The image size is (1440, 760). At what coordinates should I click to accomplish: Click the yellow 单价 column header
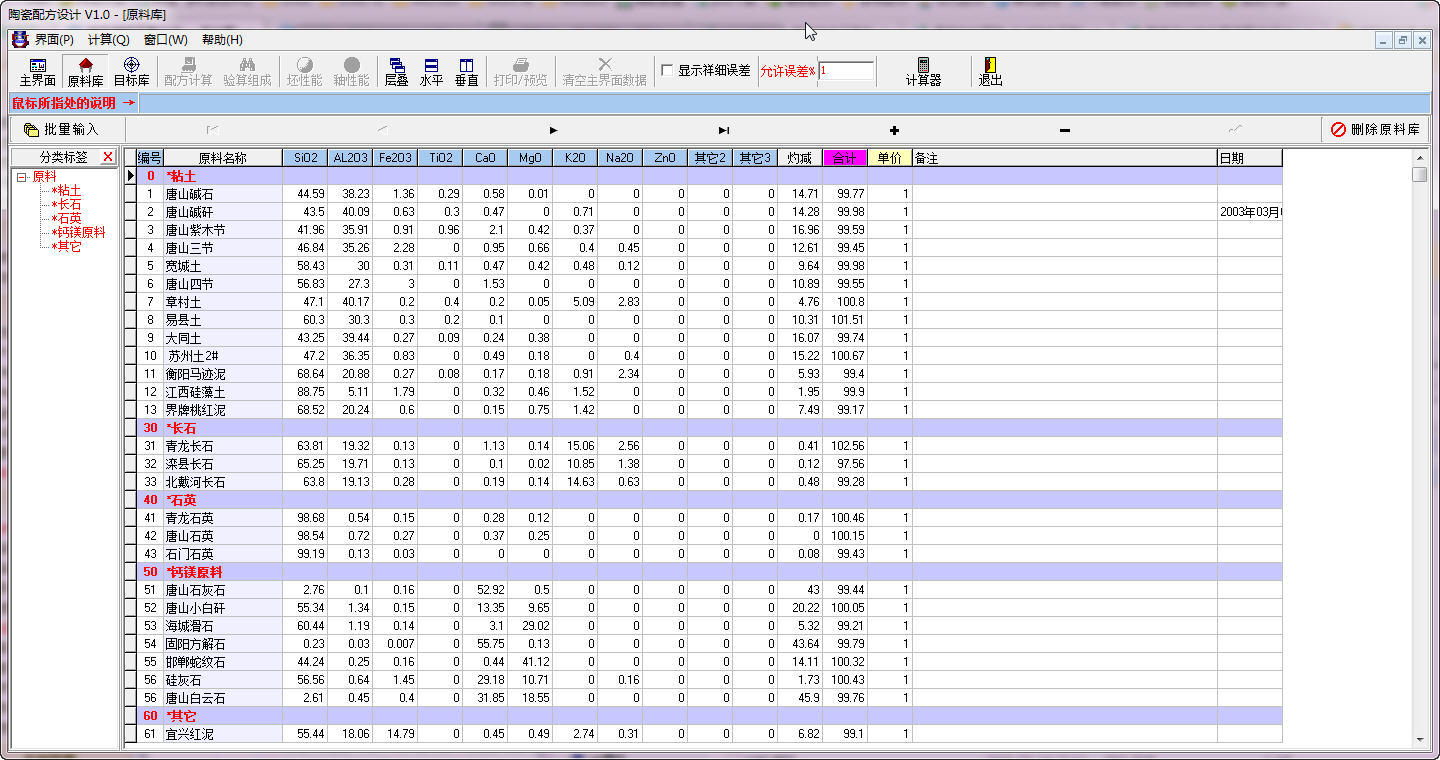890,158
